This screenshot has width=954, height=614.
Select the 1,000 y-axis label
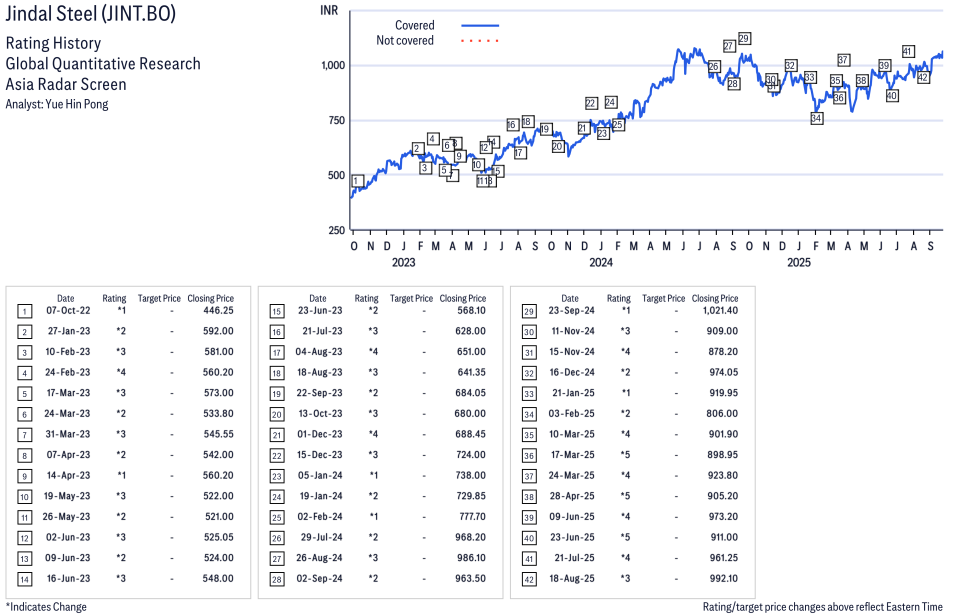coord(333,66)
